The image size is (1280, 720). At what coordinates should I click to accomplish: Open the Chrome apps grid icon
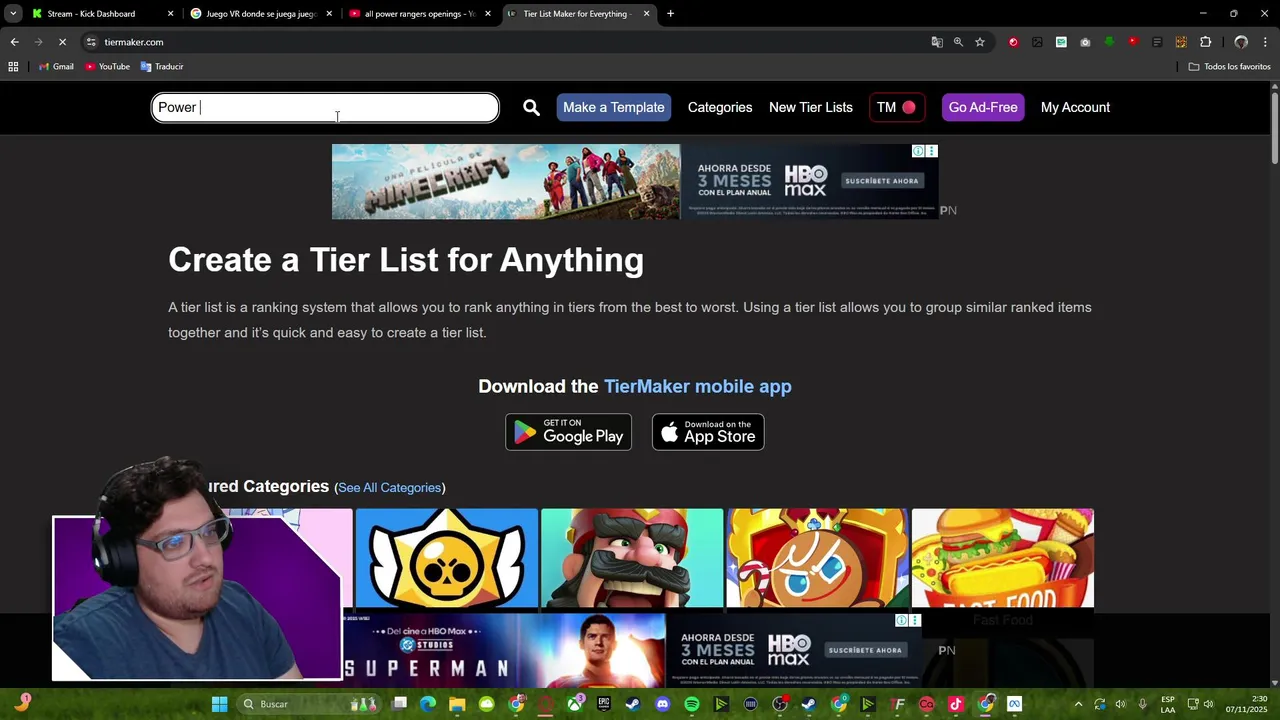point(13,66)
